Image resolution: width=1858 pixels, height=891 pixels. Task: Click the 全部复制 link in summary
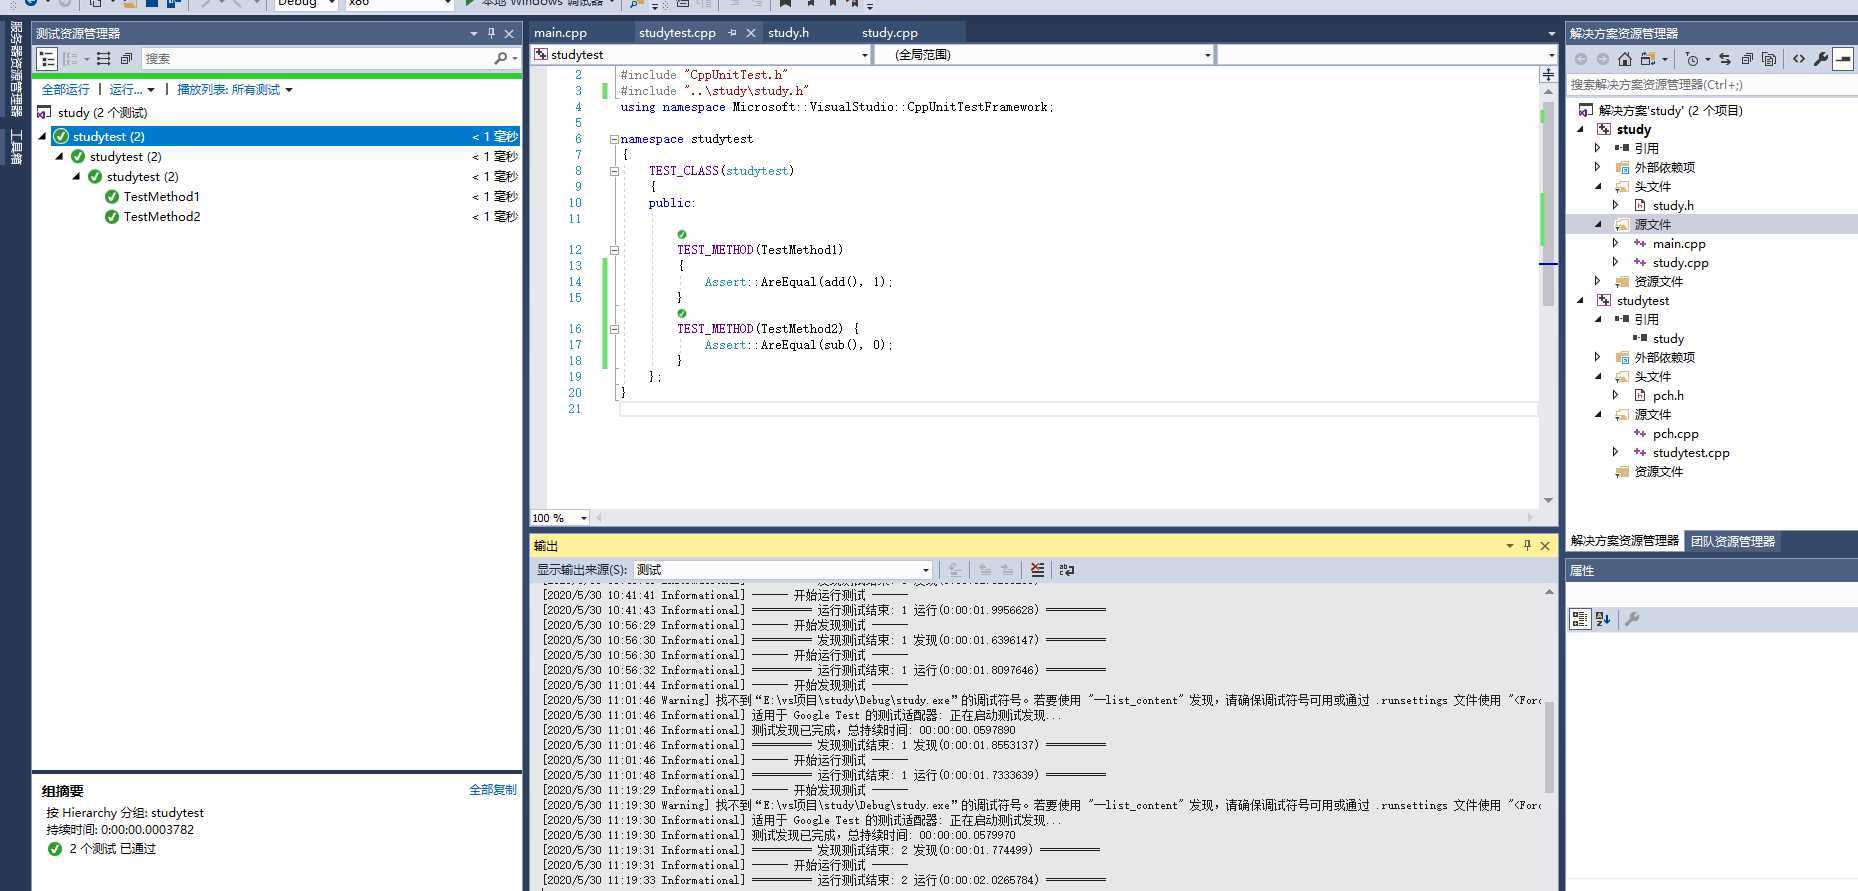(493, 790)
